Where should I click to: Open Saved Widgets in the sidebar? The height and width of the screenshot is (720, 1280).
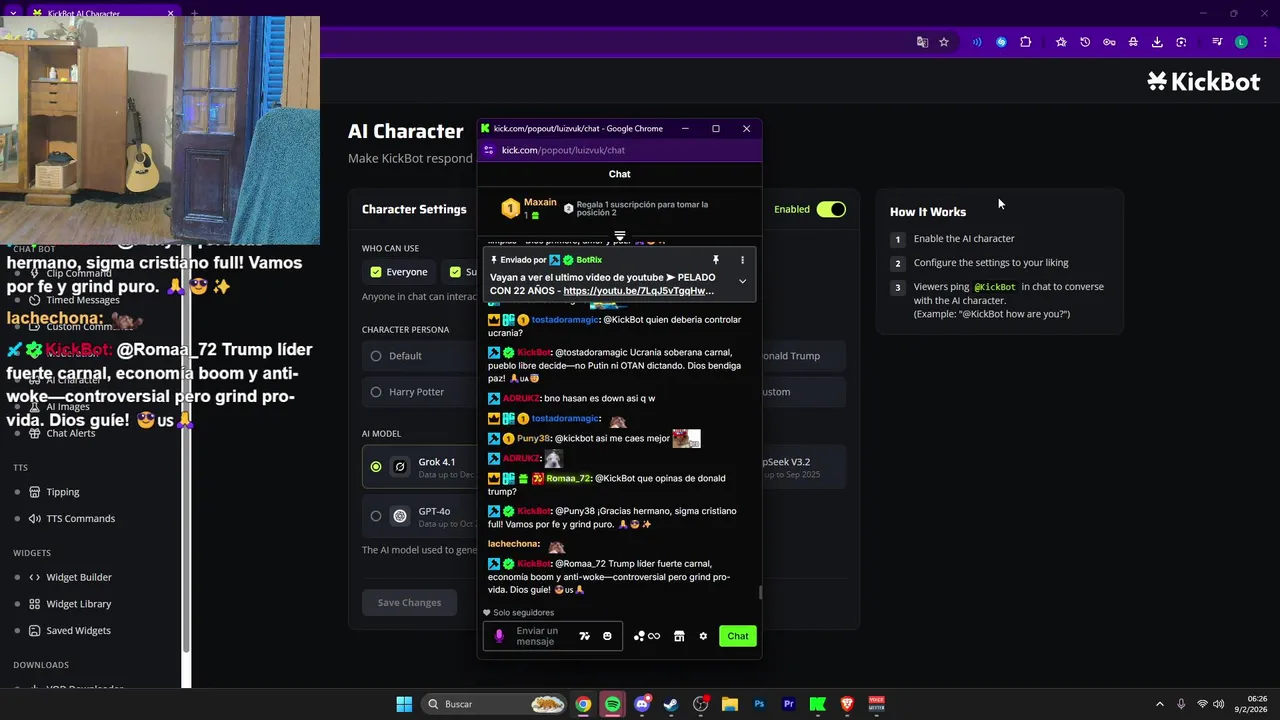78,630
